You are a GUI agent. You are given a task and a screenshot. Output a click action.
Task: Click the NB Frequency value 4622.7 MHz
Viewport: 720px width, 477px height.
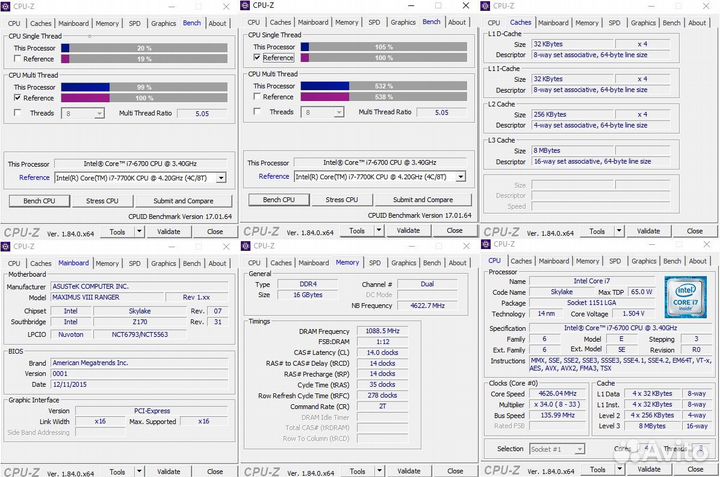click(x=427, y=305)
